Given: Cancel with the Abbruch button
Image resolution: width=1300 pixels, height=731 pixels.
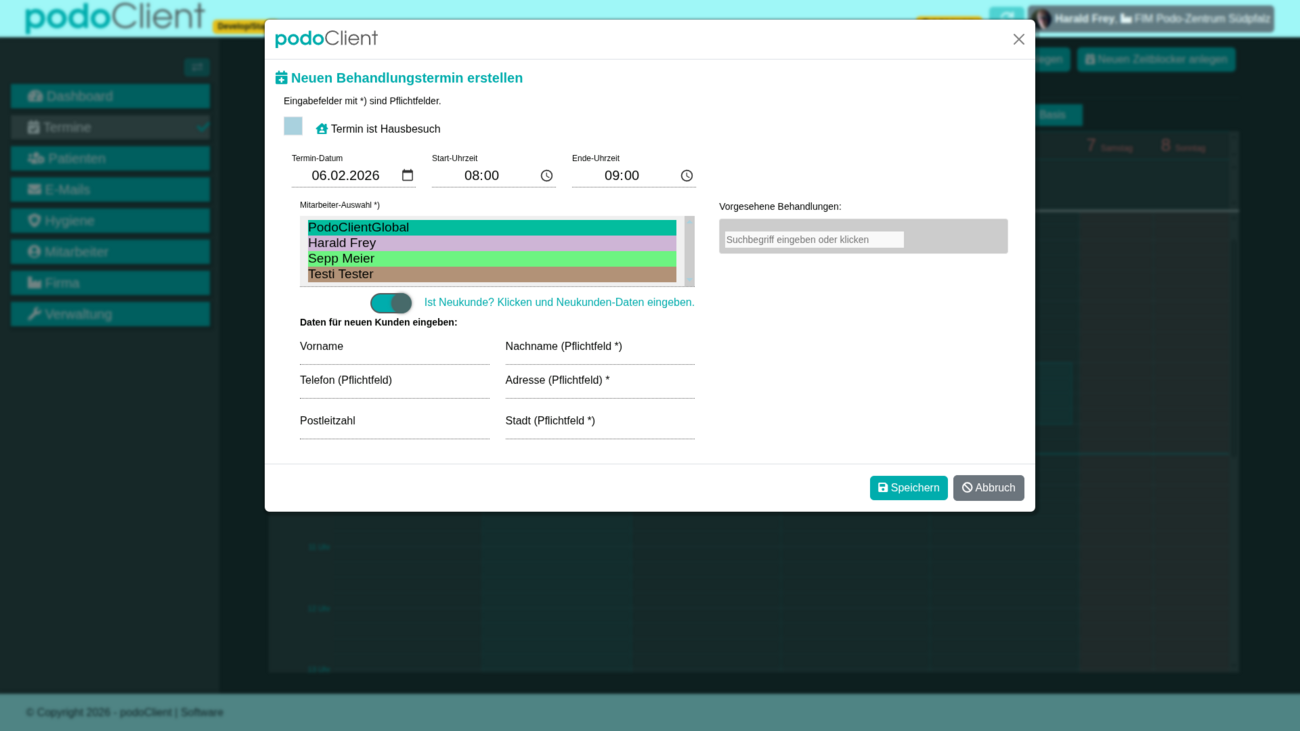Looking at the screenshot, I should [x=988, y=488].
